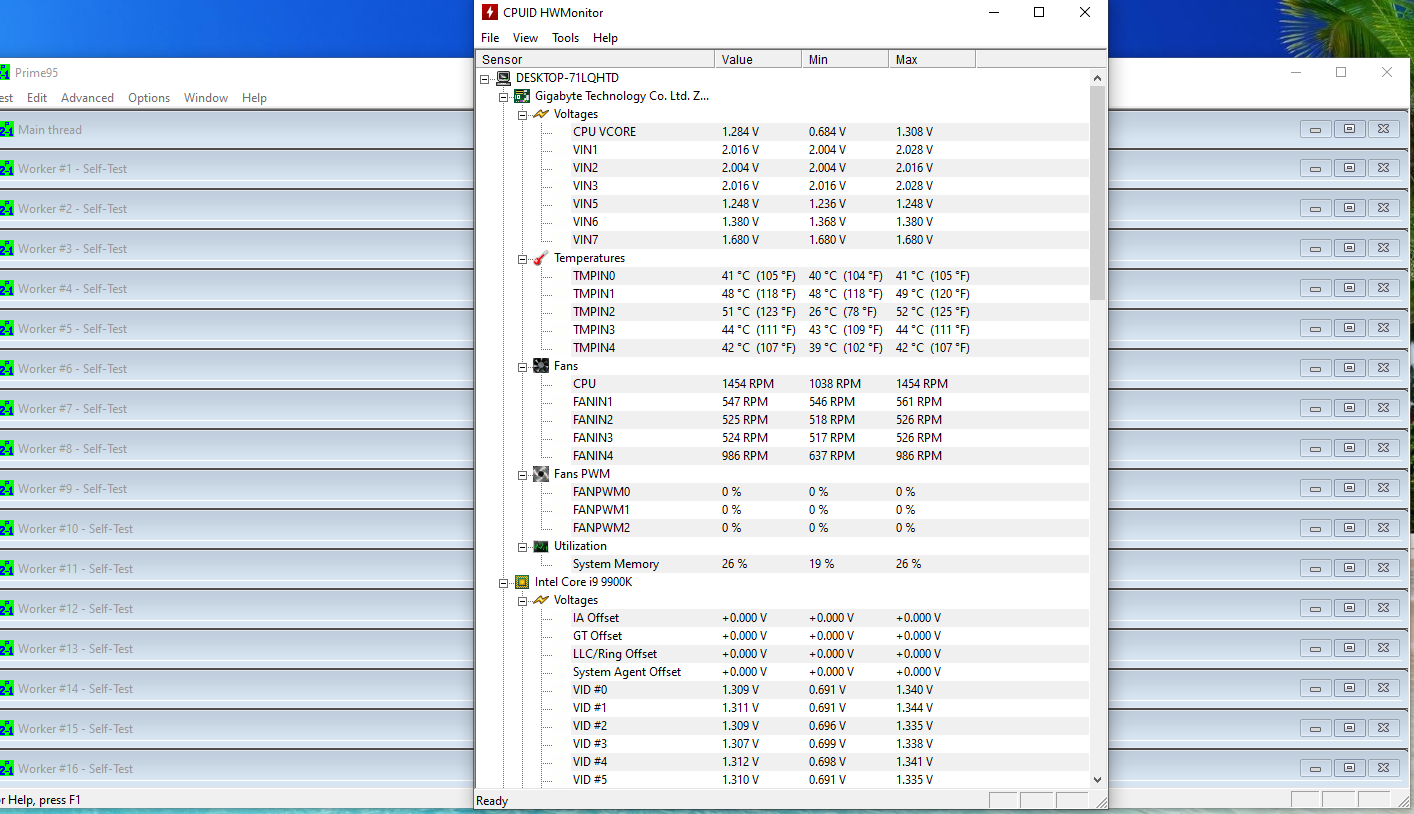Click the Intel Core i9 9900K chip icon
The width and height of the screenshot is (1414, 814).
[x=522, y=582]
